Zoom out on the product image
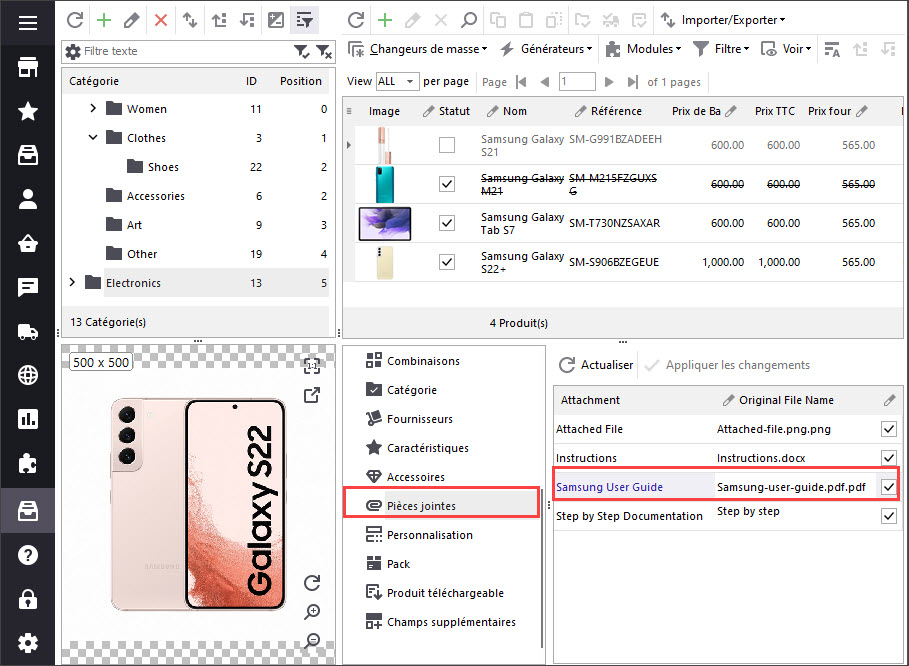This screenshot has width=909, height=666. 312,640
